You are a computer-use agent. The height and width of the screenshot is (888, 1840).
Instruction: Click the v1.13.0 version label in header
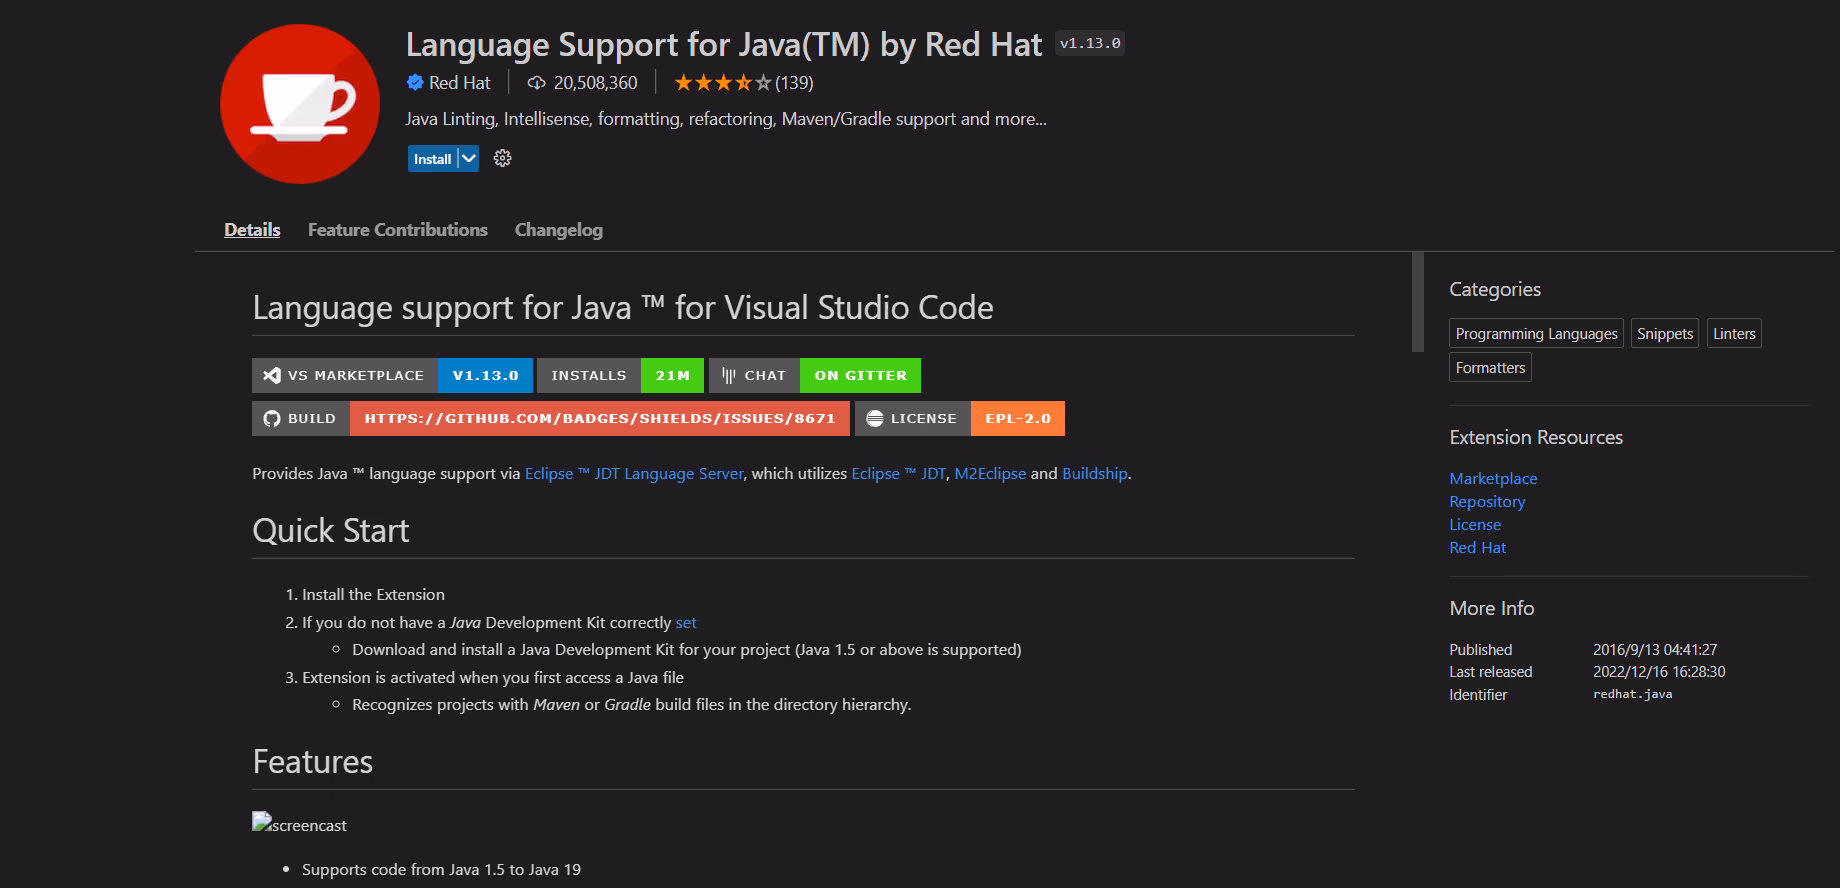tap(1090, 43)
